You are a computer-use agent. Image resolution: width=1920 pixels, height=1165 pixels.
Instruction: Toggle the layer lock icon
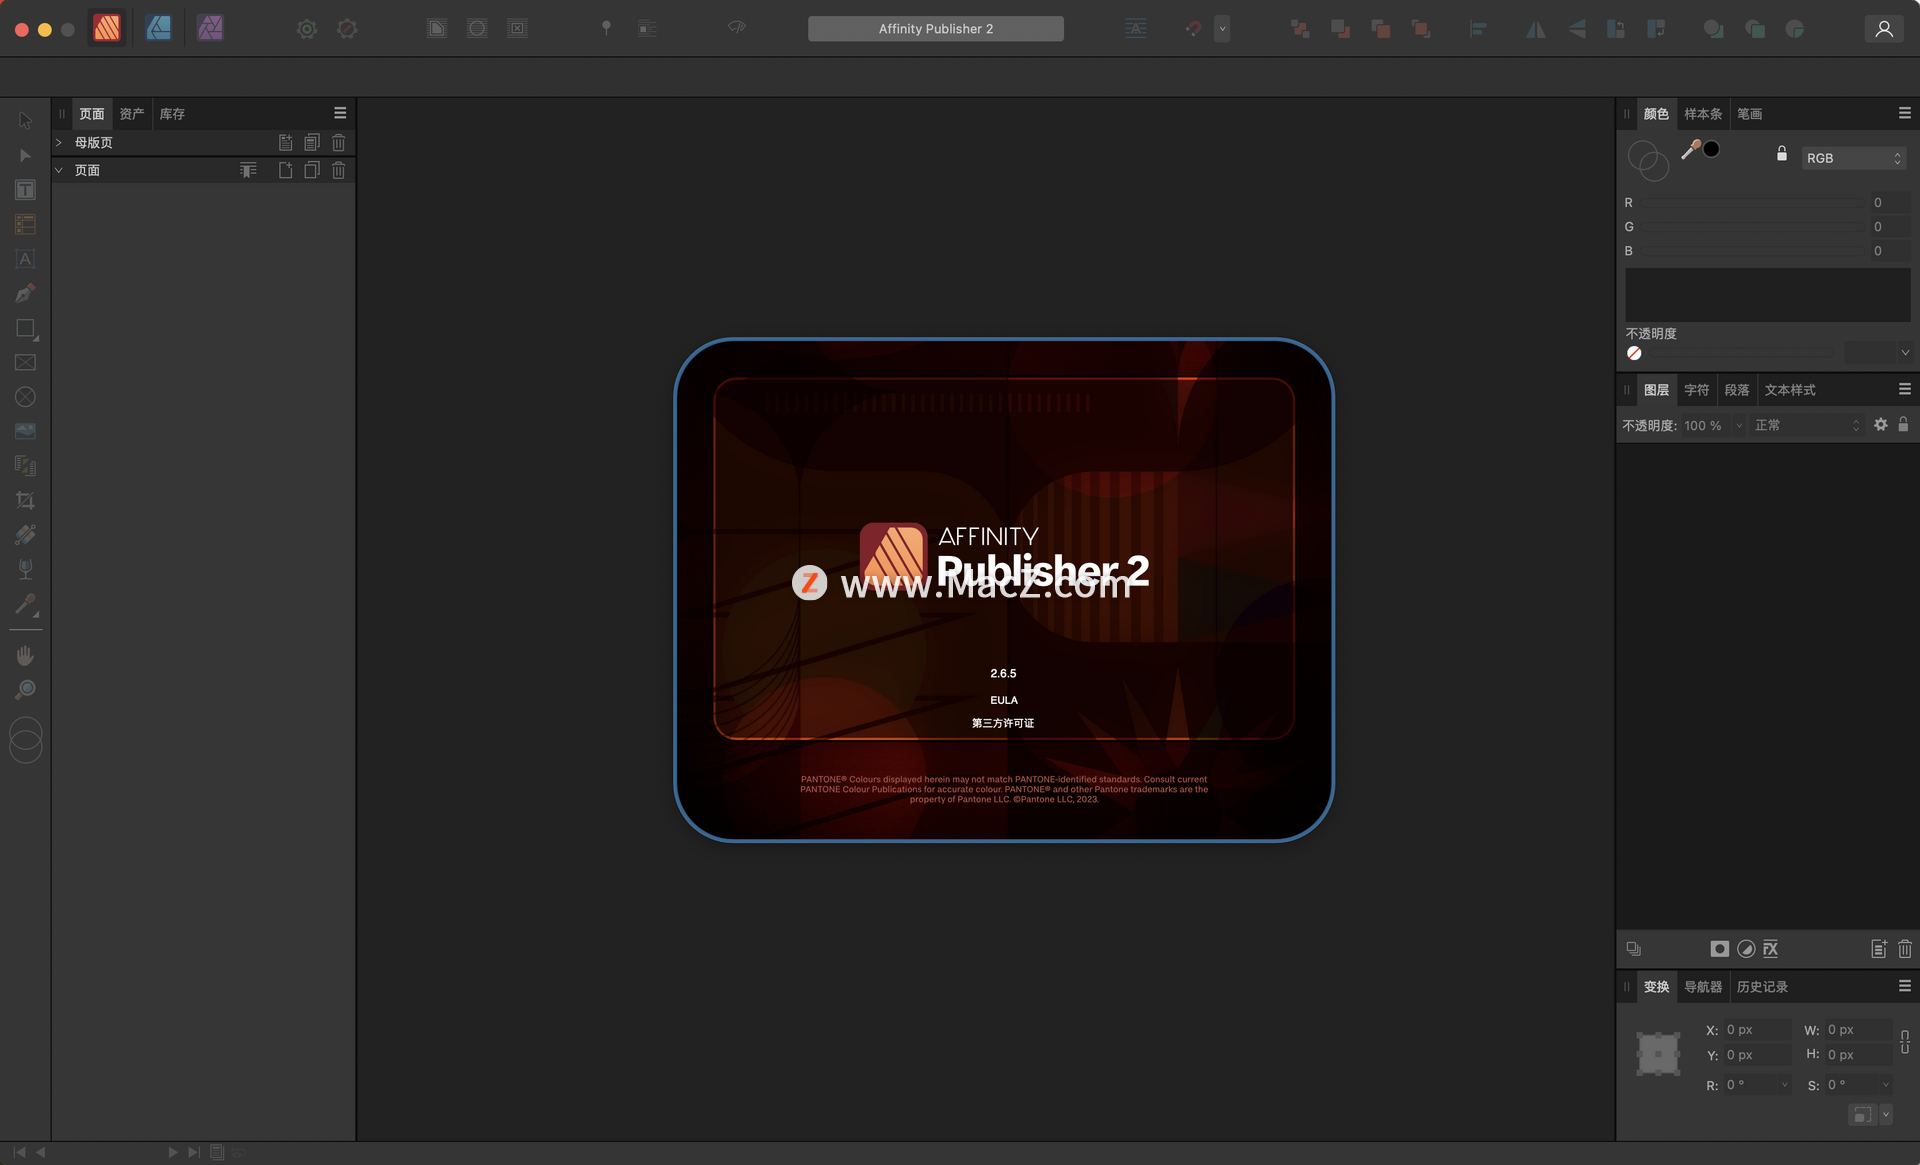pyautogui.click(x=1903, y=425)
